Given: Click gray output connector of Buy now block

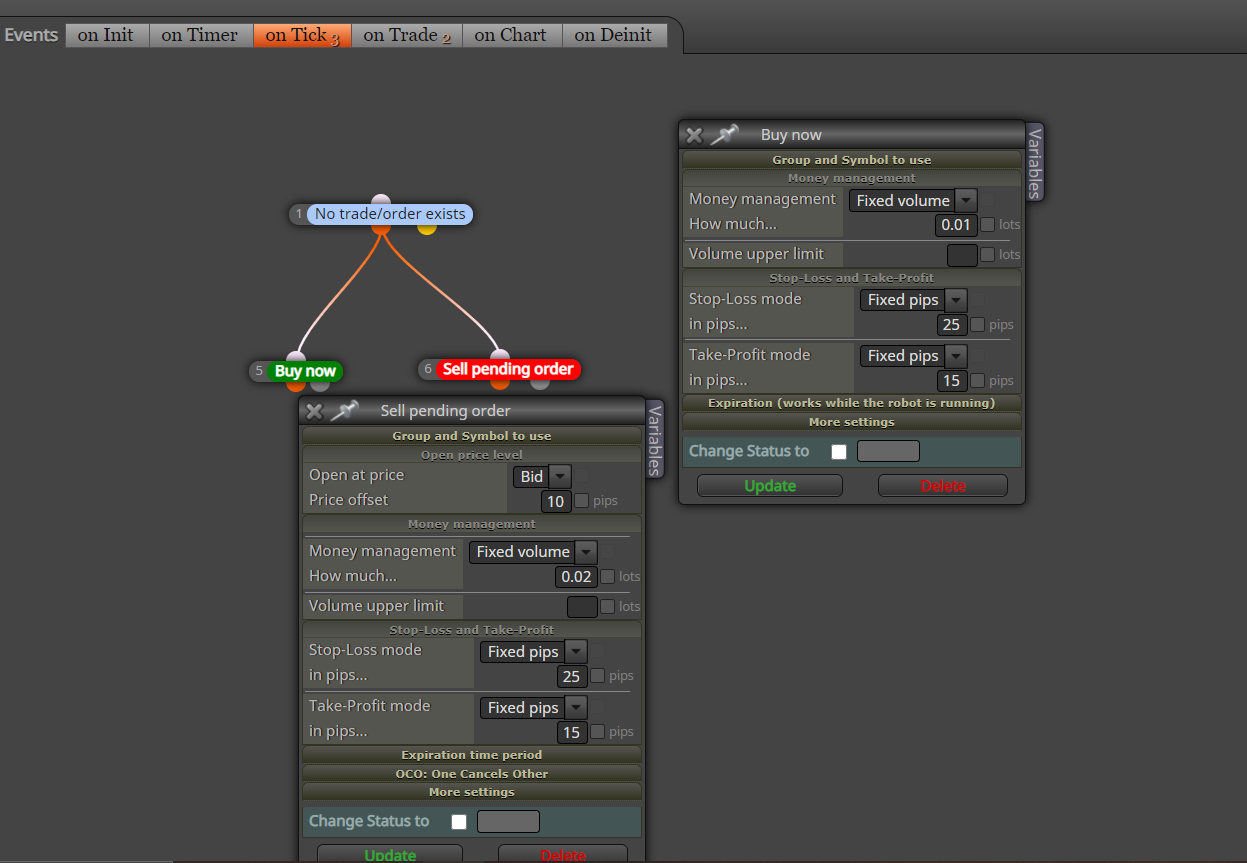Looking at the screenshot, I should coord(319,385).
